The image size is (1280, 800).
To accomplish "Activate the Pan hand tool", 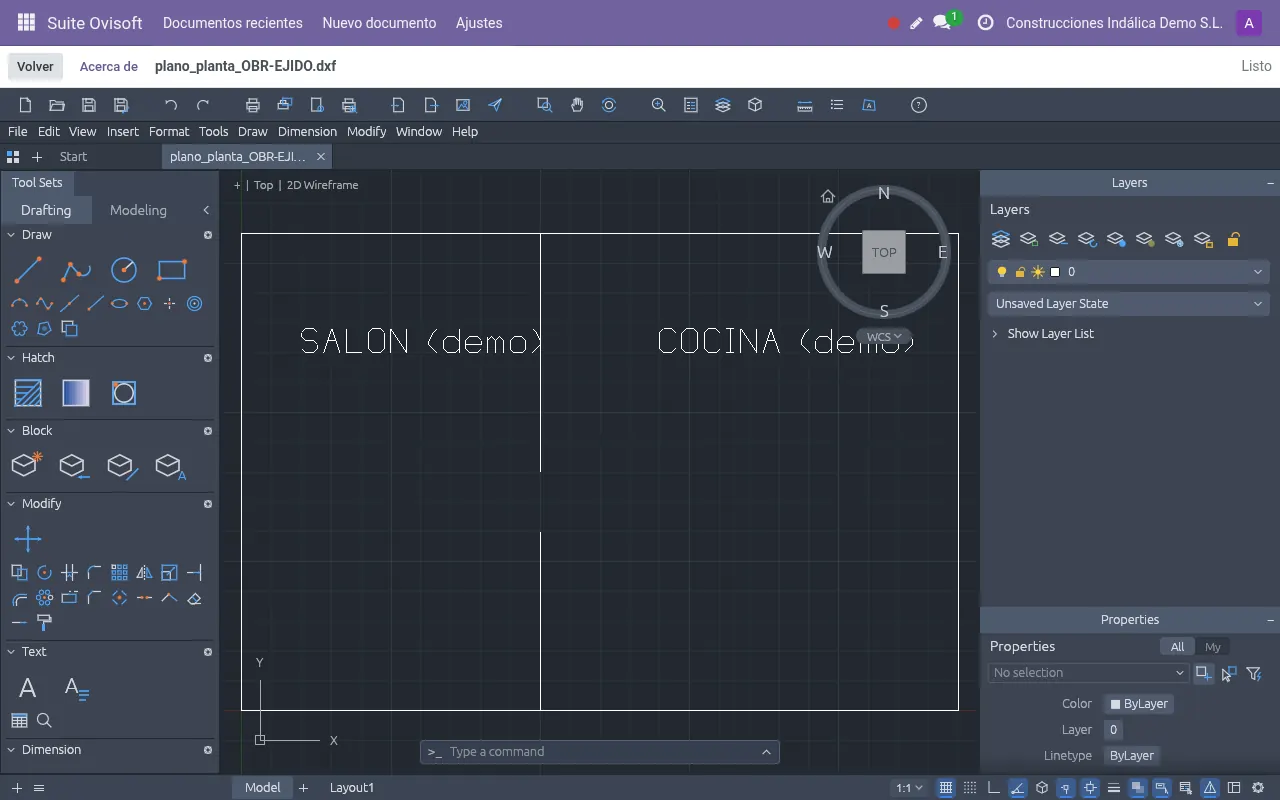I will point(577,105).
